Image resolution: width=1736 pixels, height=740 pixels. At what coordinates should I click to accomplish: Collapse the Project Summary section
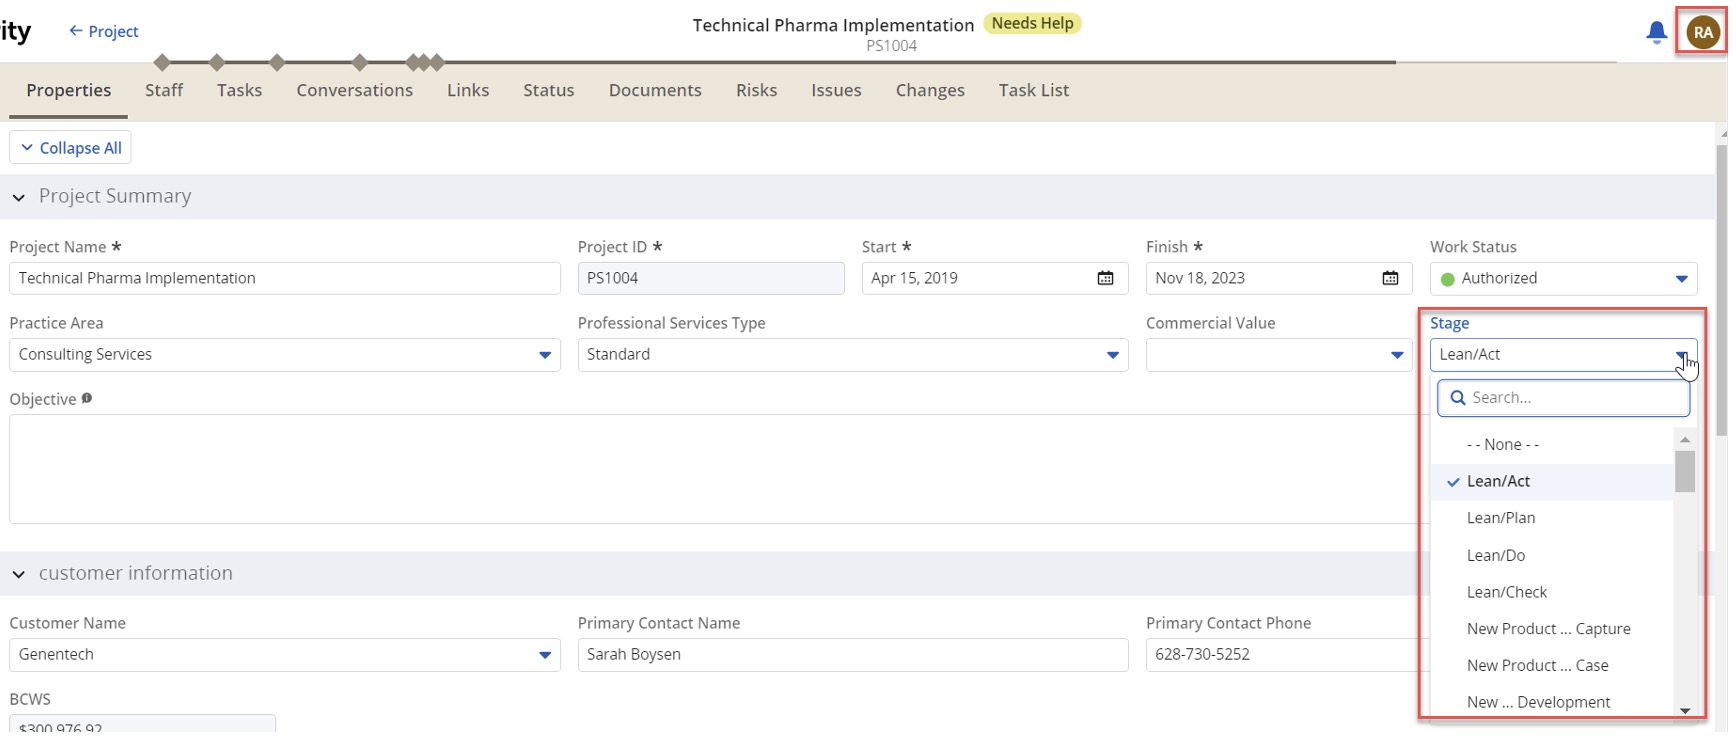(19, 197)
